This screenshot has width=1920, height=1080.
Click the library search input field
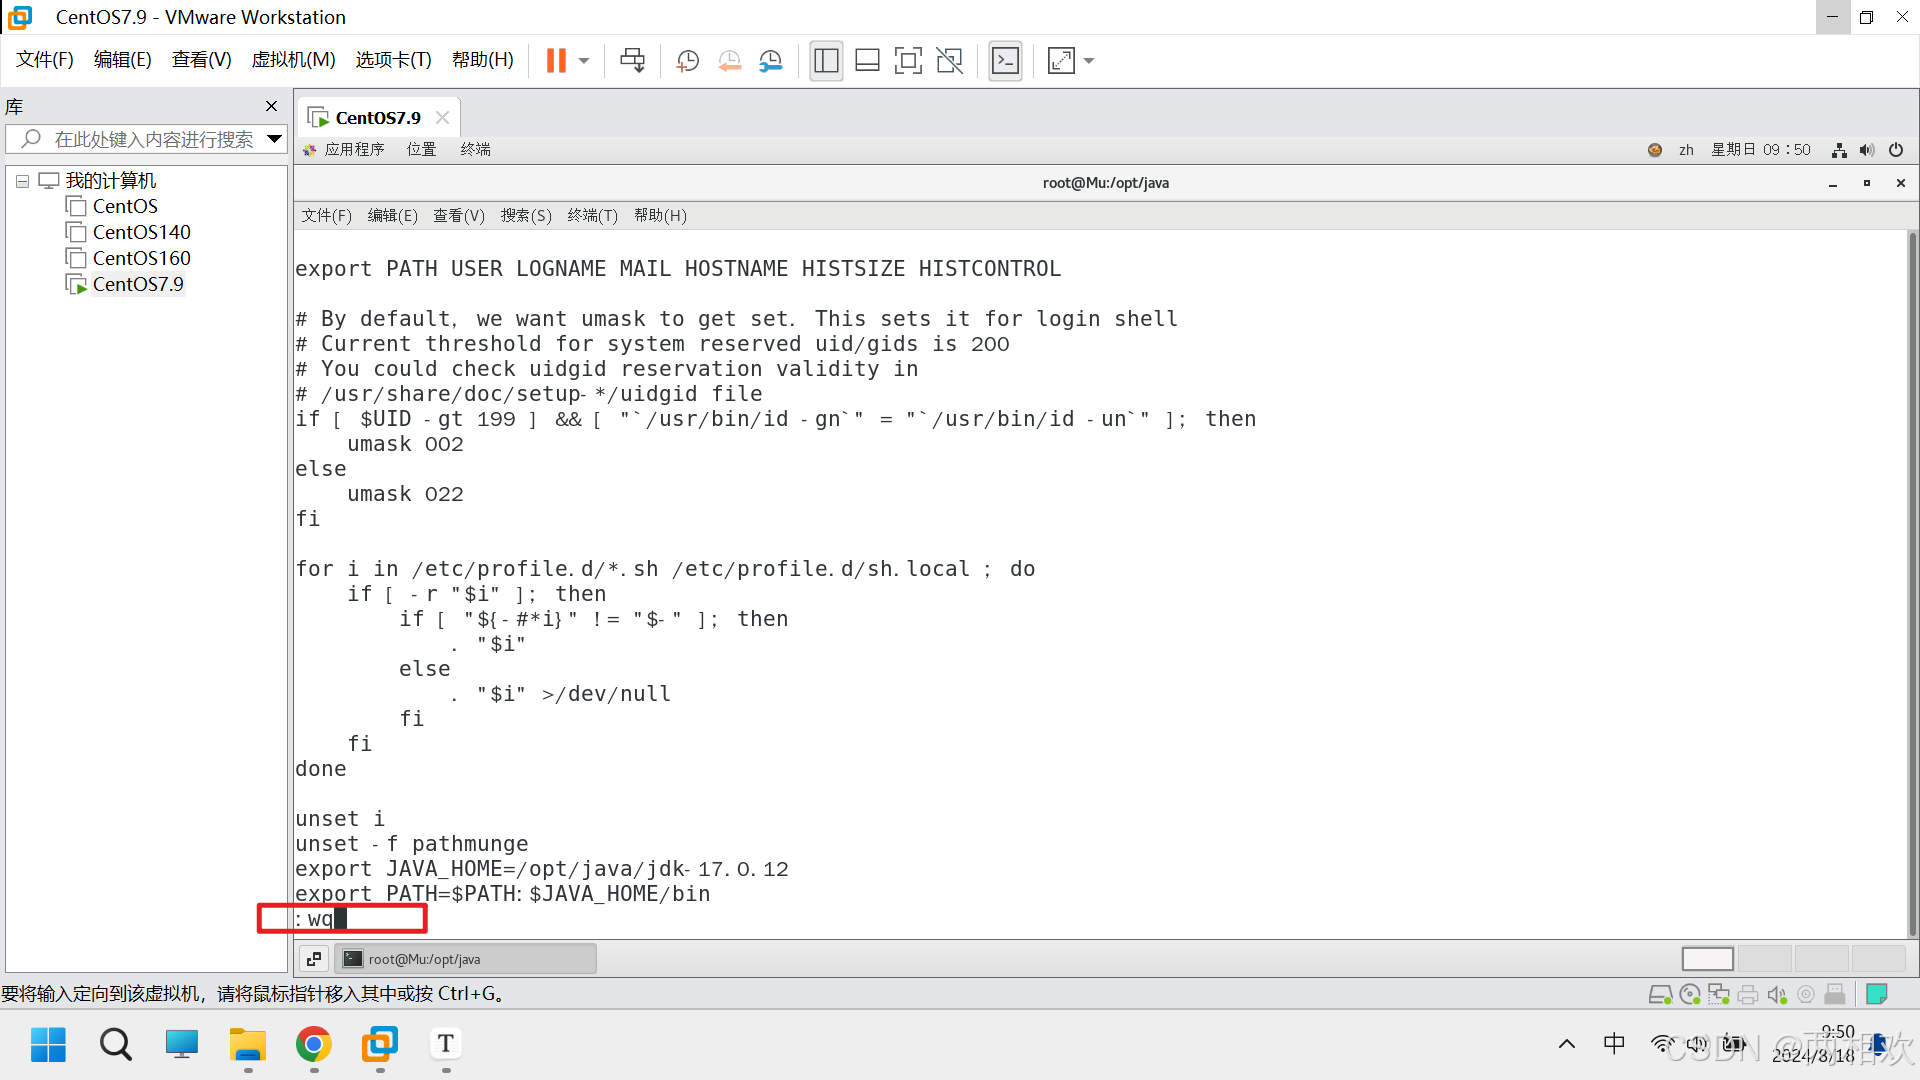click(153, 139)
